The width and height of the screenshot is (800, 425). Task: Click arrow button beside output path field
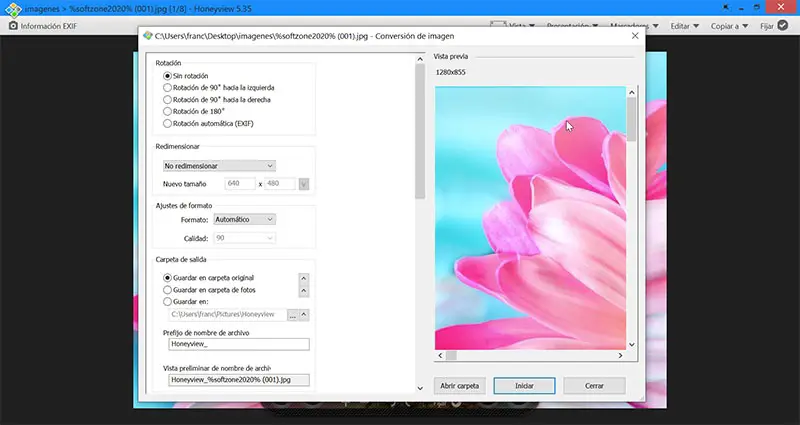point(304,315)
